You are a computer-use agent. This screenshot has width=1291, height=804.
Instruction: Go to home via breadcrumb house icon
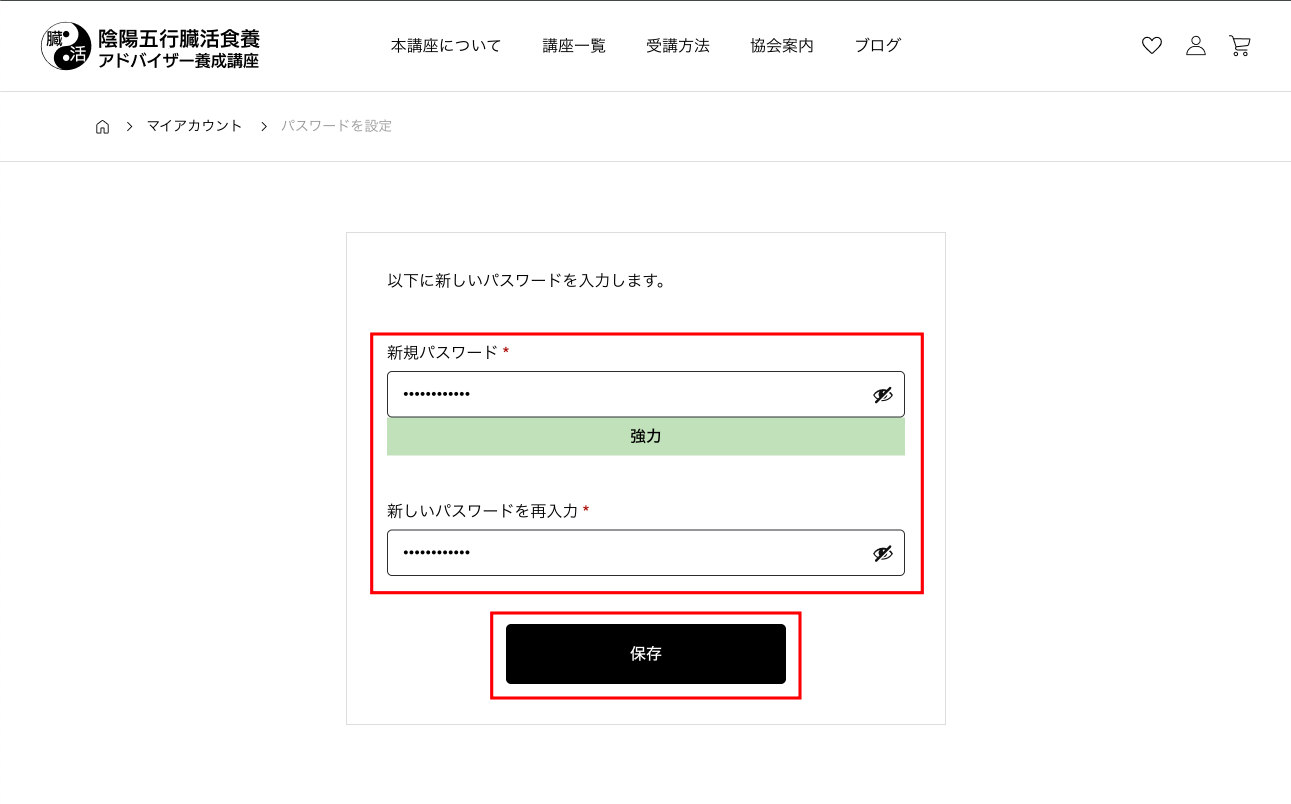[x=102, y=126]
